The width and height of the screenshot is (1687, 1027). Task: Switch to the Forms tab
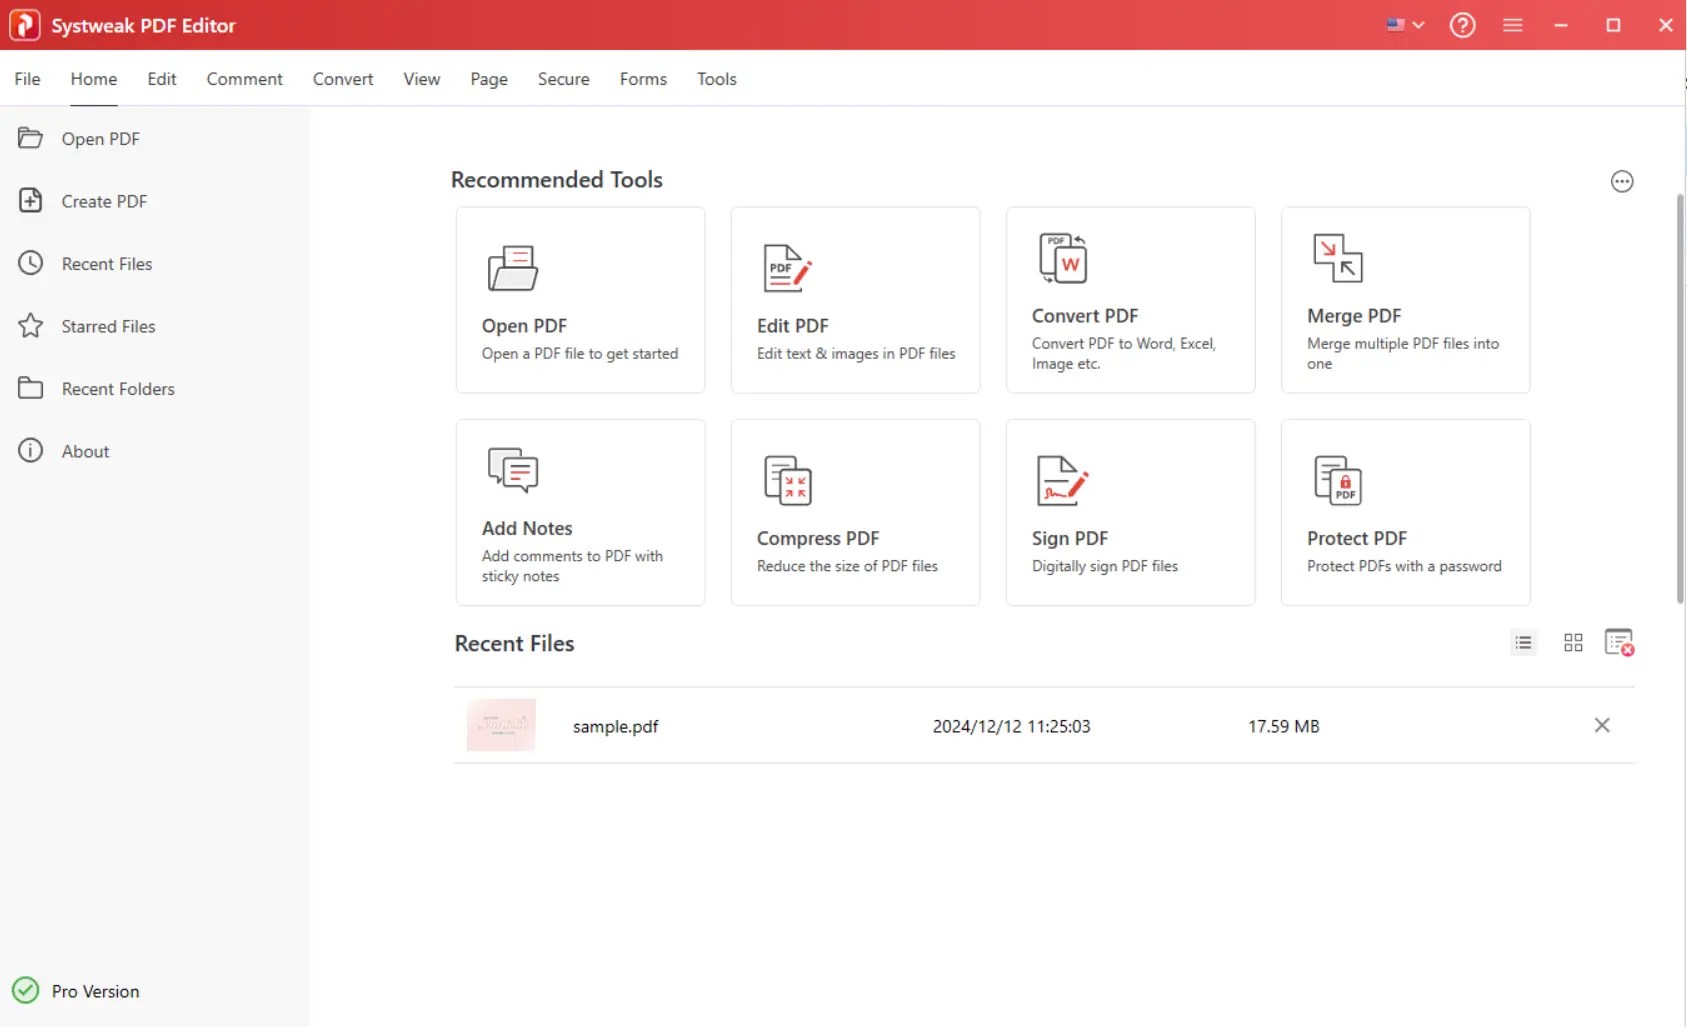(643, 79)
